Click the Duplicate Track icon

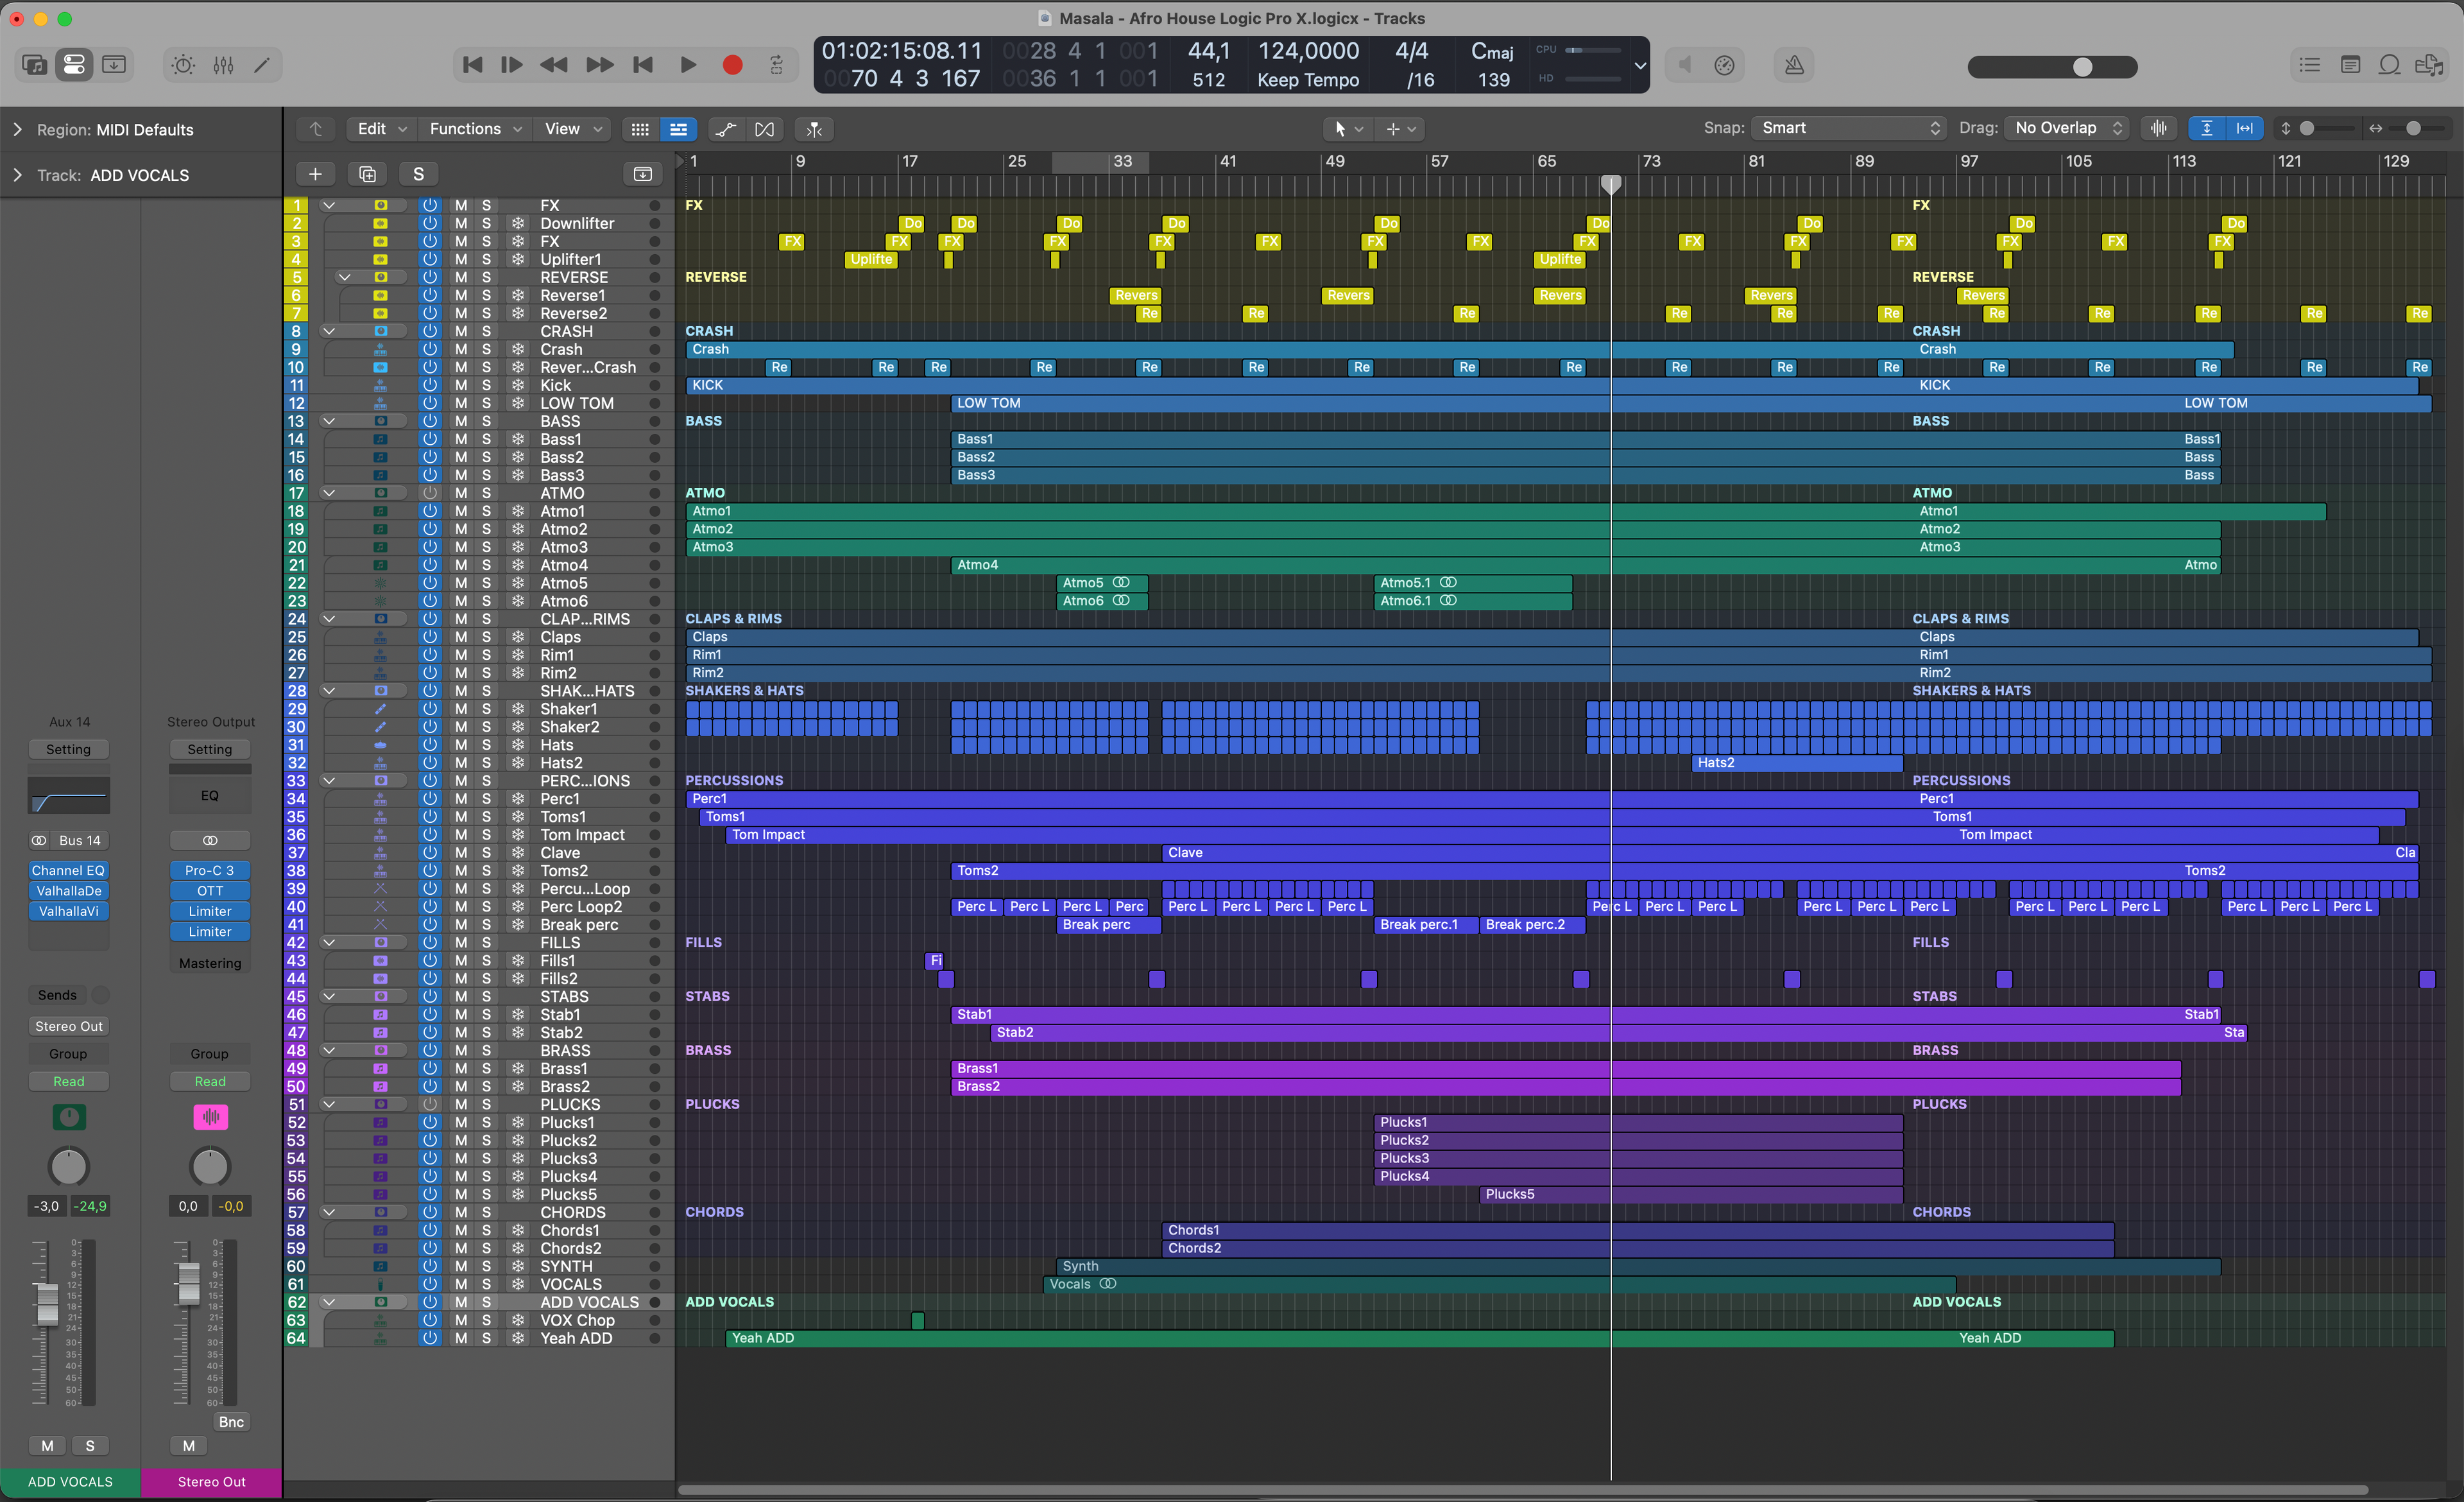click(x=367, y=174)
